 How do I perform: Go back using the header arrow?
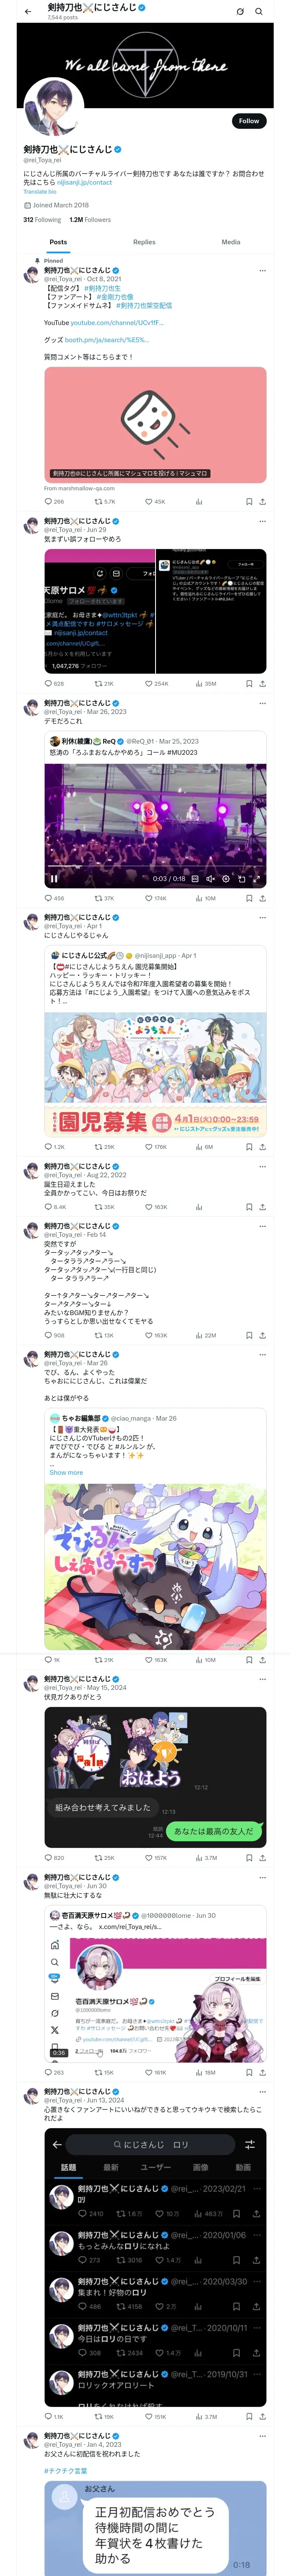tap(28, 12)
